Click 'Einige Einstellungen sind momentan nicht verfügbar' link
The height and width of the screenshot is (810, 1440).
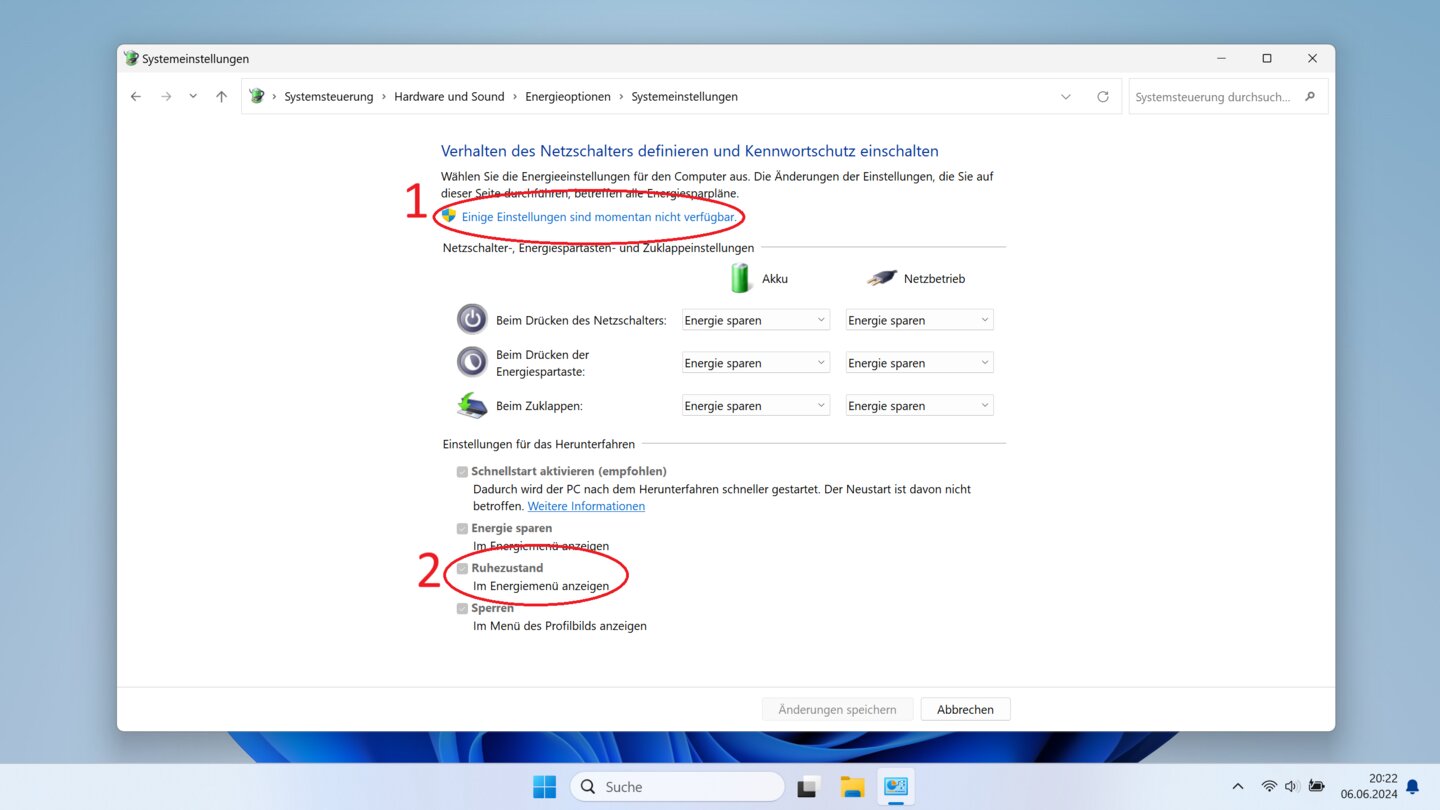pos(599,217)
